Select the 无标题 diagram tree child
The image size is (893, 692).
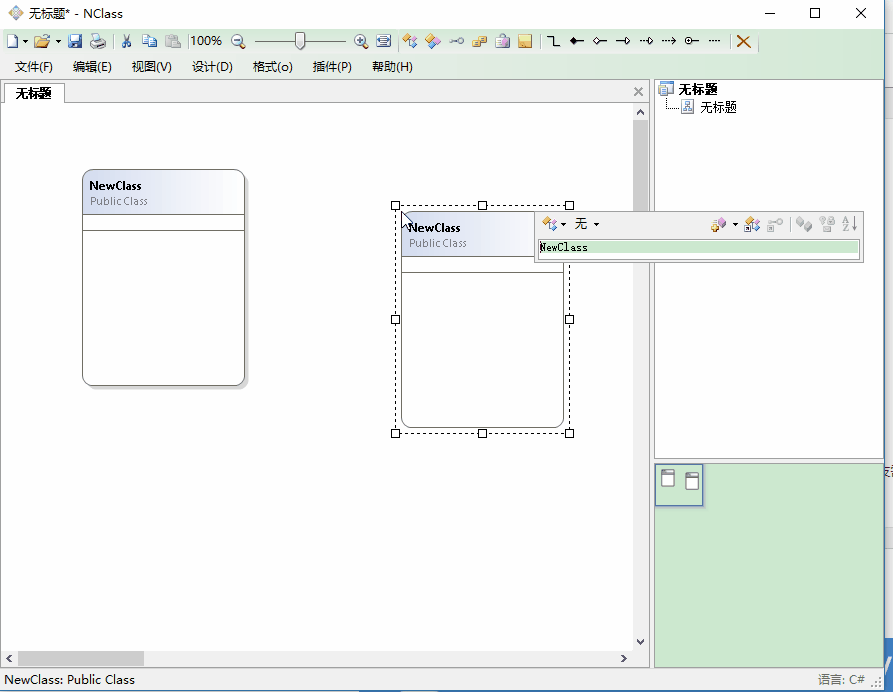point(718,107)
